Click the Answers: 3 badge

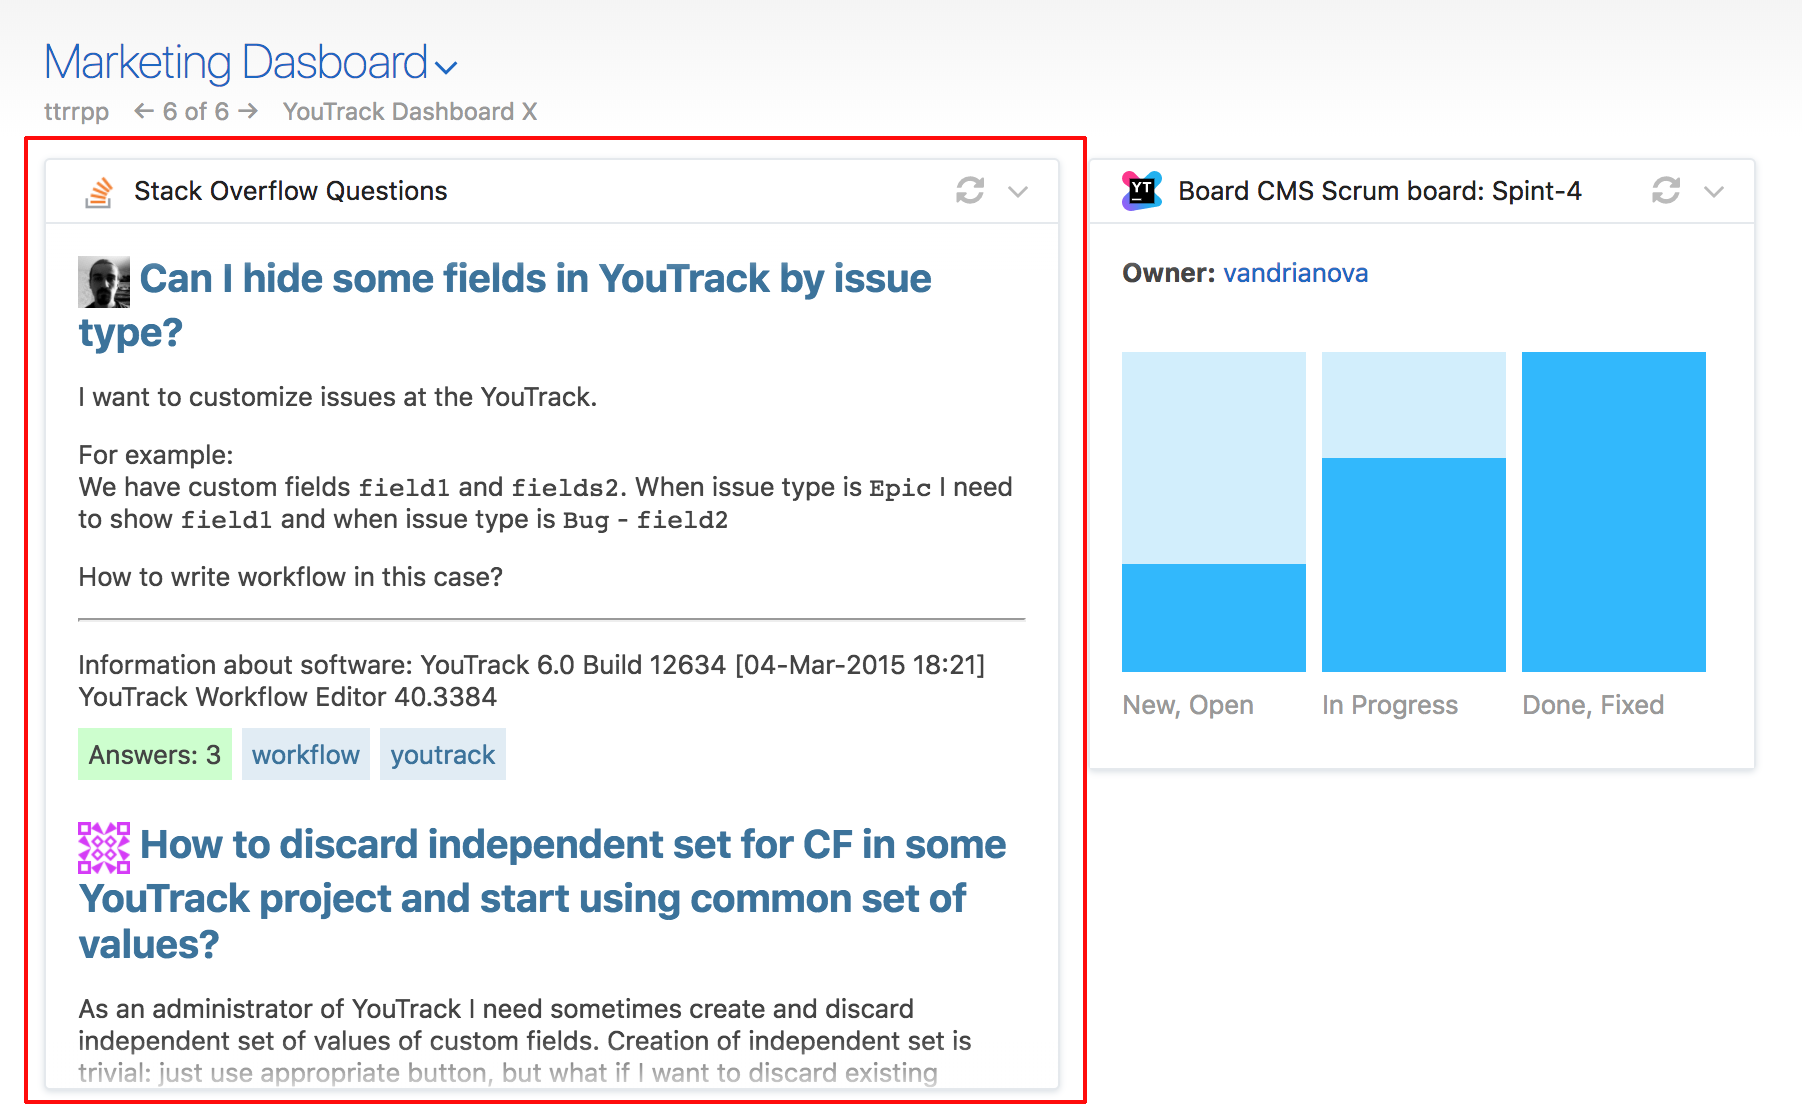pos(154,754)
